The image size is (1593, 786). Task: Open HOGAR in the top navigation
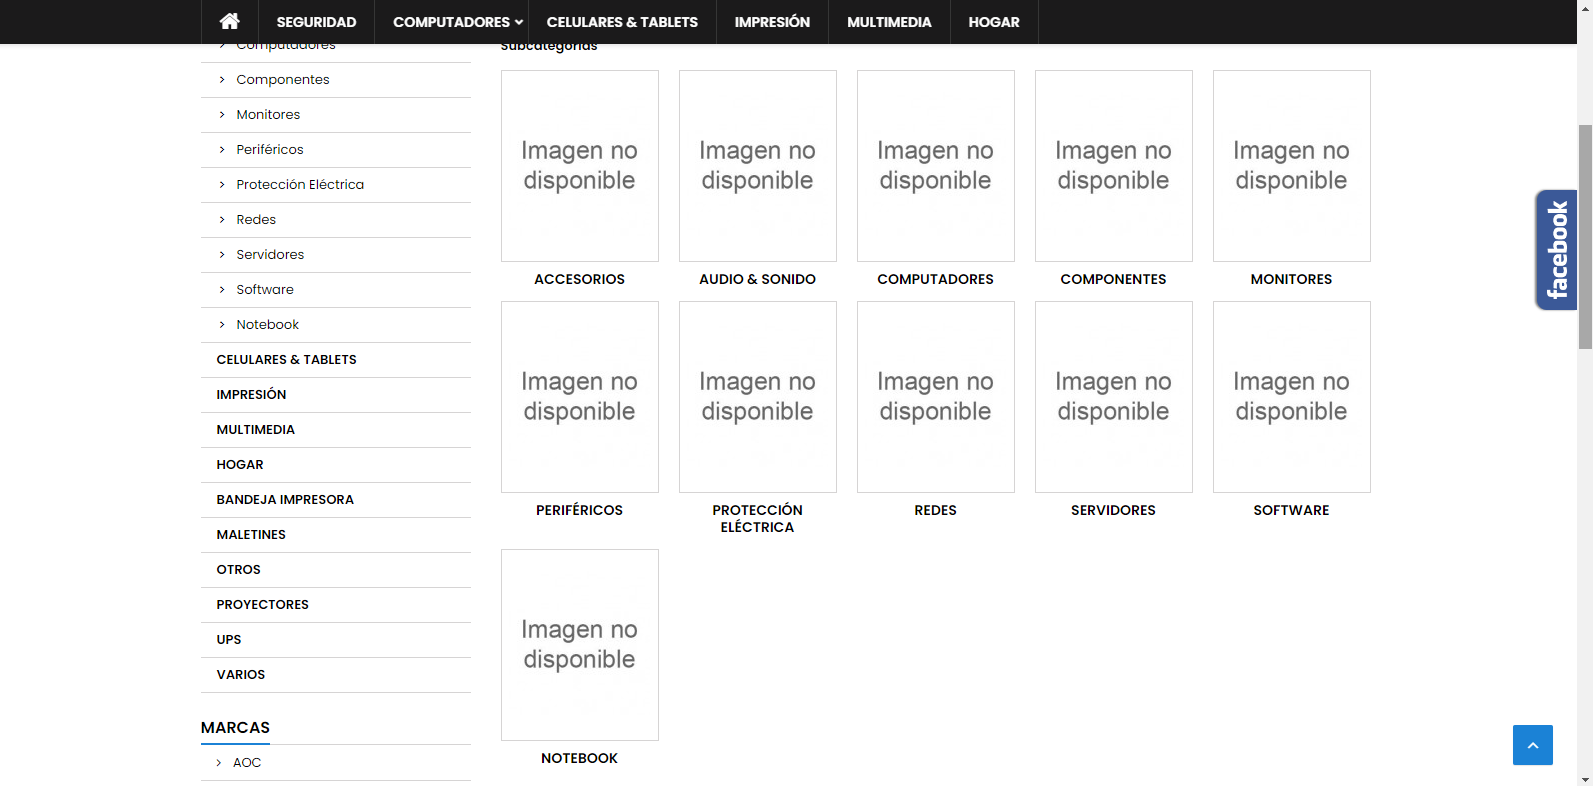(994, 22)
